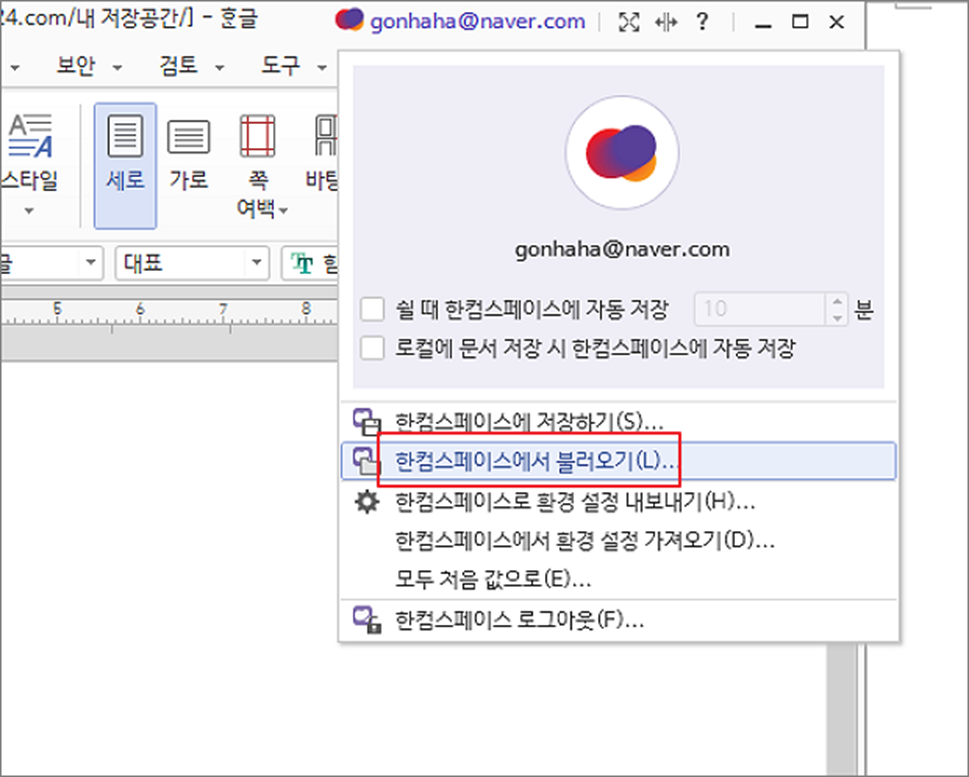Expand the 스타일 dropdown arrow
Screen dimensions: 969x777
tap(29, 211)
